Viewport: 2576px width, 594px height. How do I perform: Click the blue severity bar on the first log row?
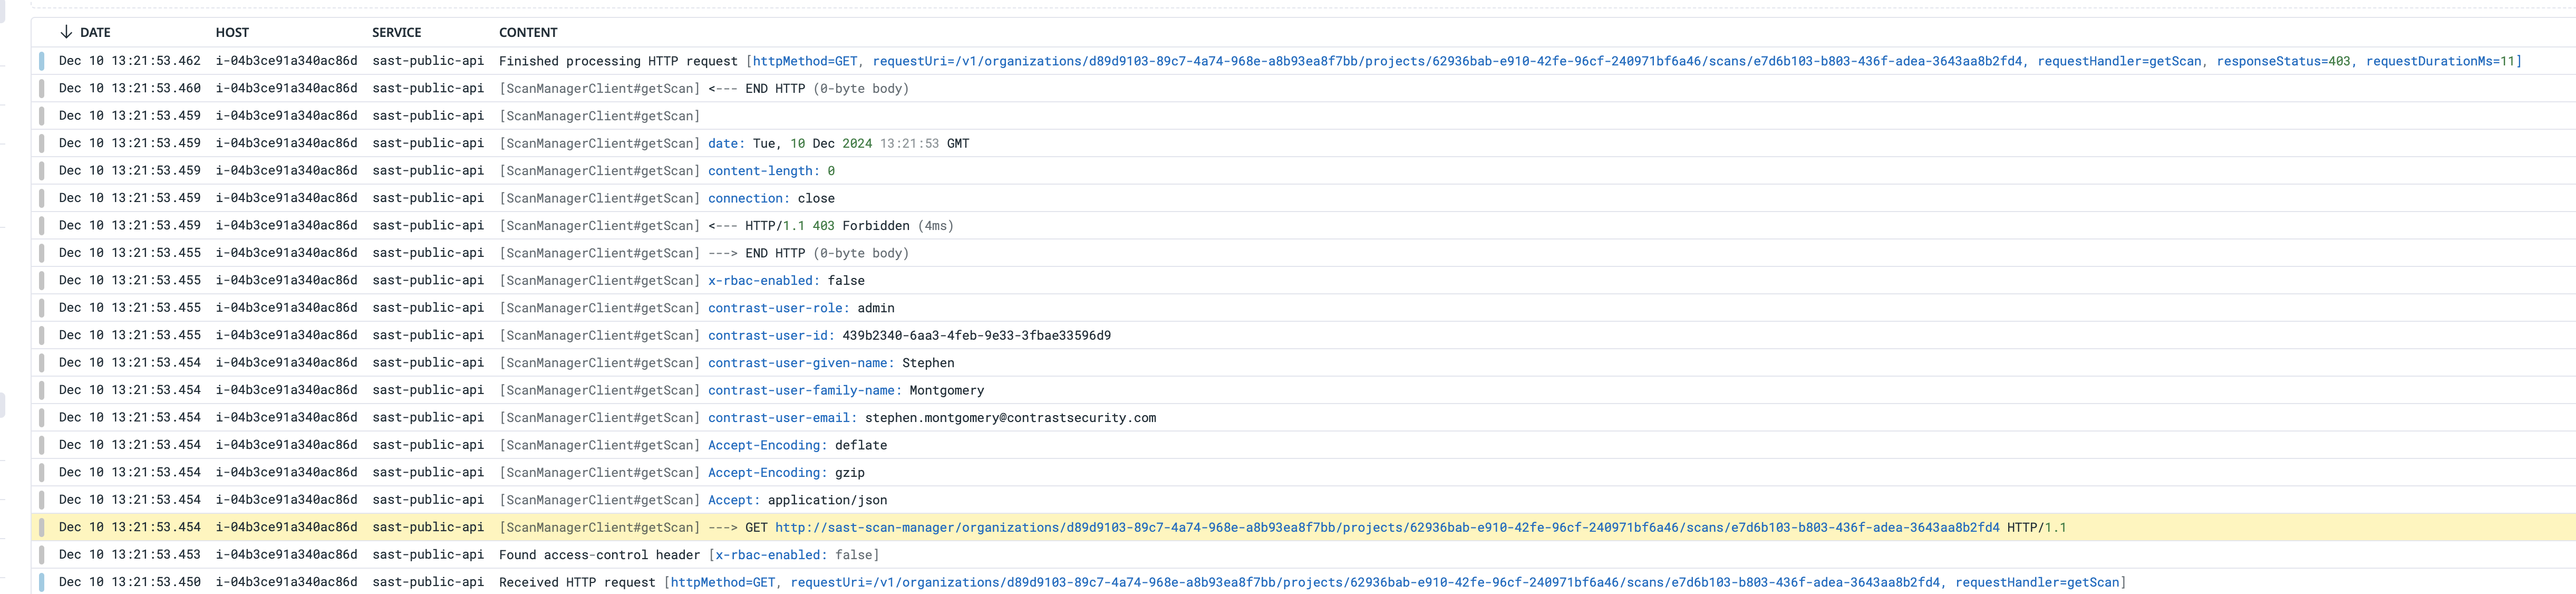coord(41,60)
